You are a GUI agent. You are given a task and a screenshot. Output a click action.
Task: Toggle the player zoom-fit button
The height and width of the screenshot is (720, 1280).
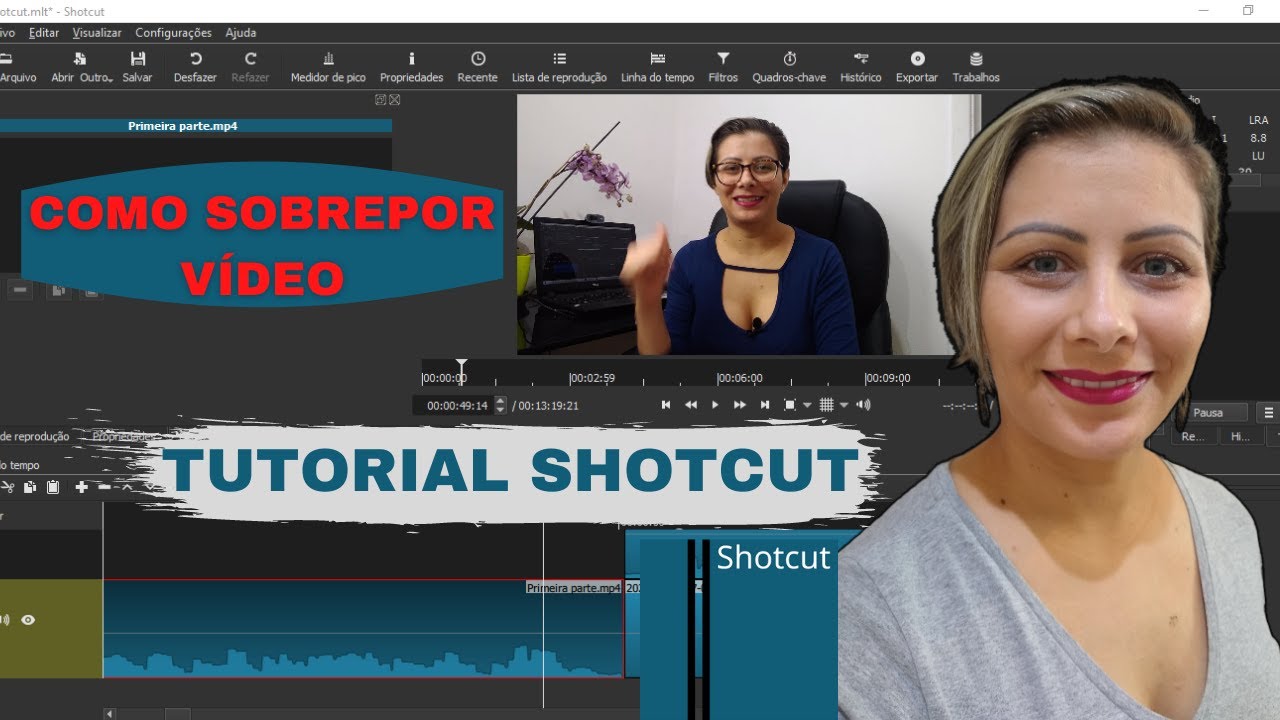[790, 404]
